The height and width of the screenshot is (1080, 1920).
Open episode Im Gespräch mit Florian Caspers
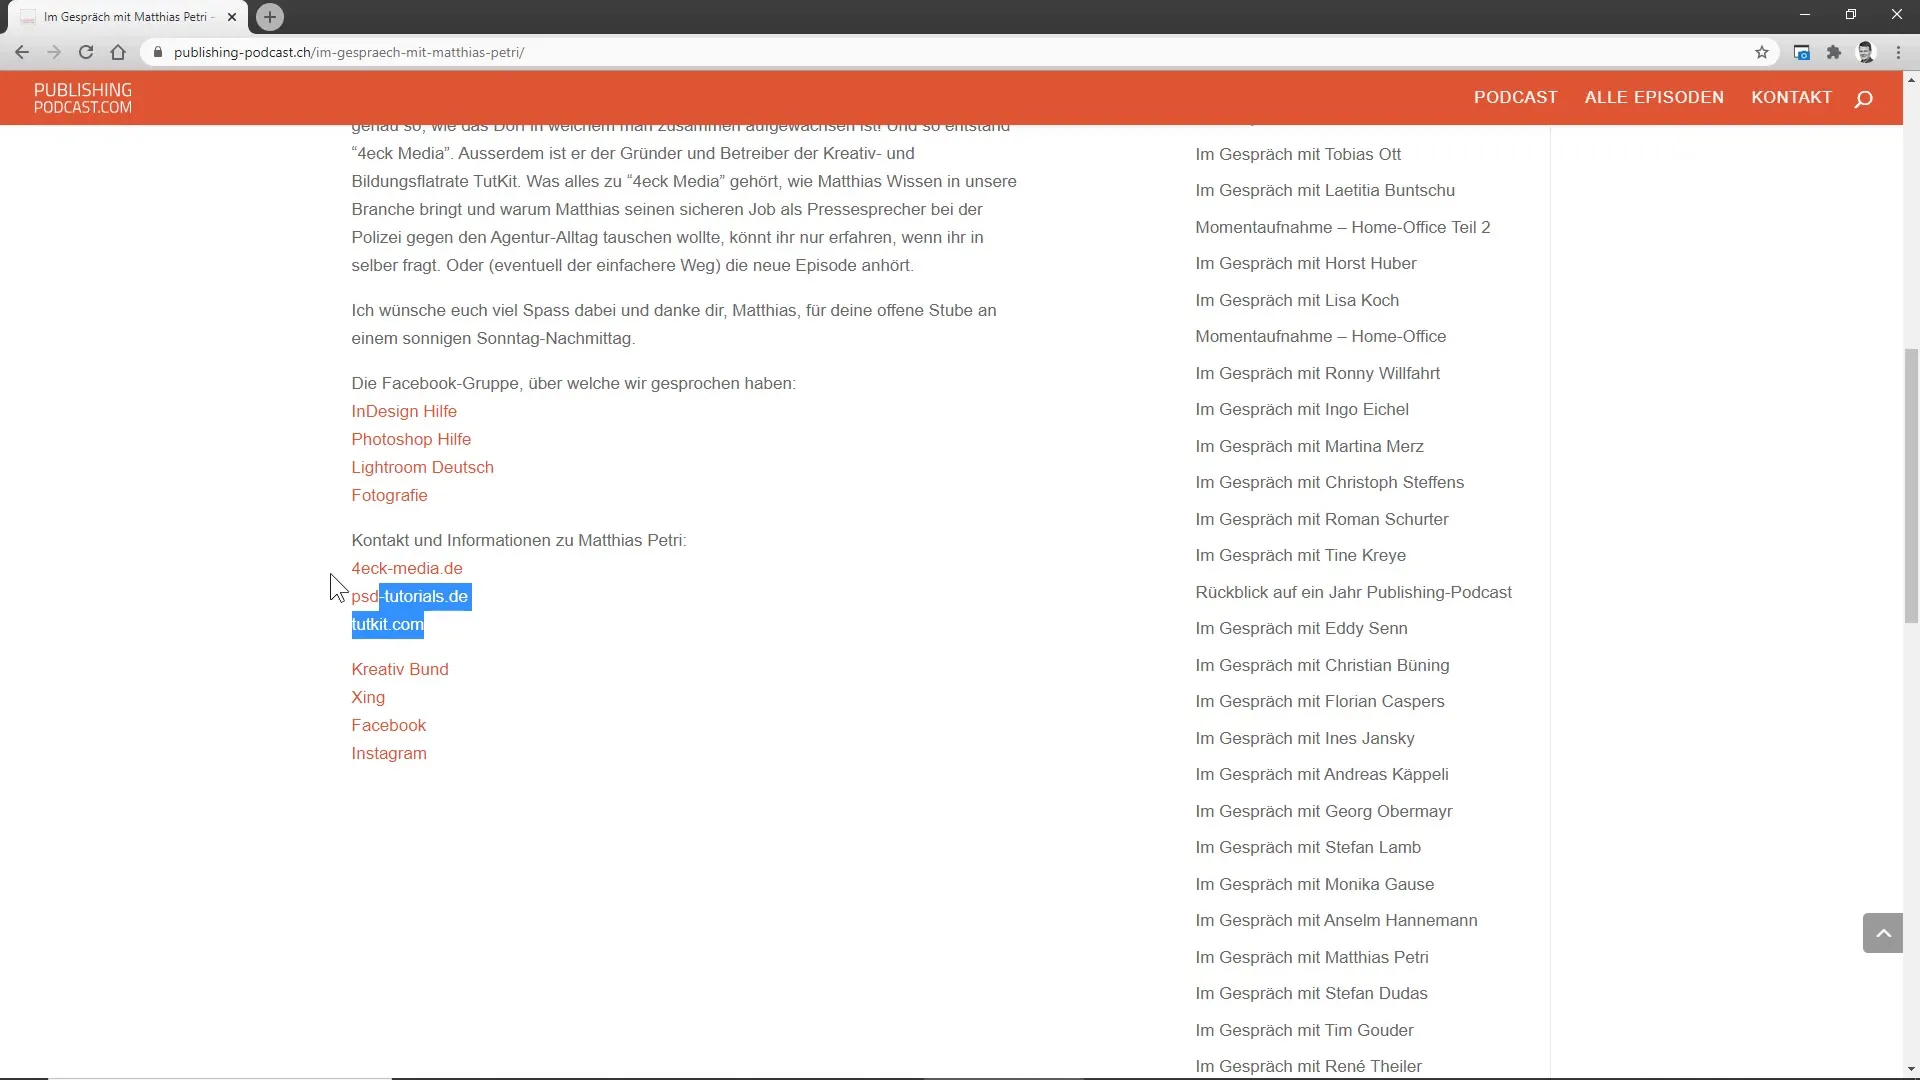point(1320,701)
